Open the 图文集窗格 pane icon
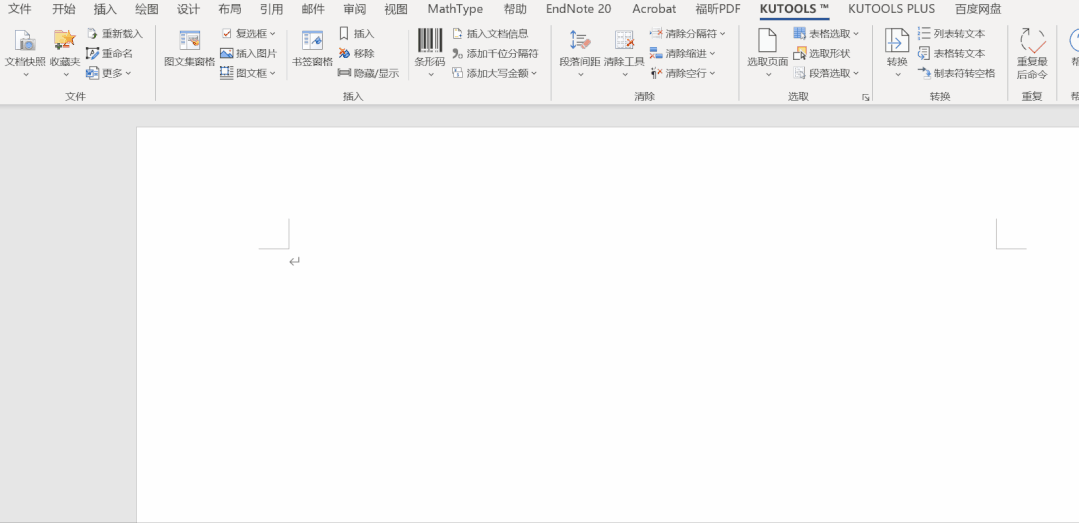This screenshot has width=1079, height=523. click(189, 41)
